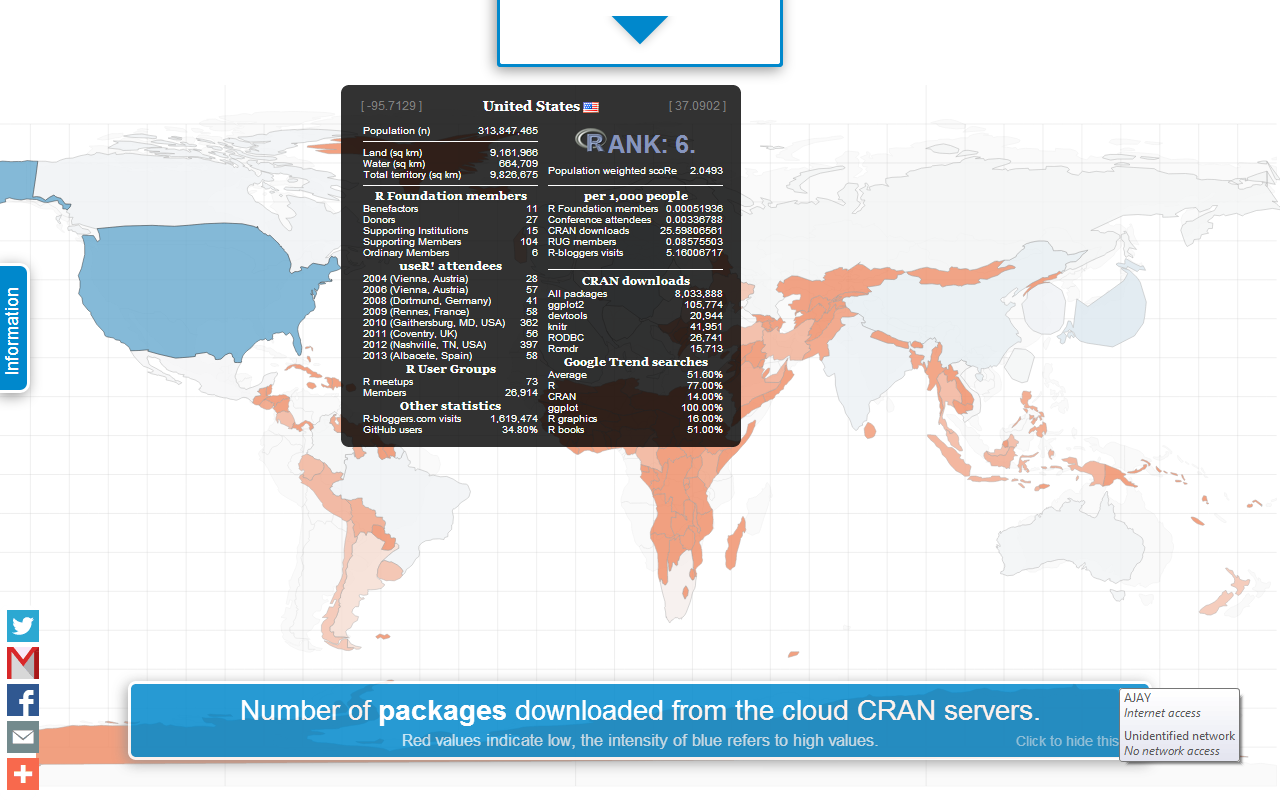Click the Unidentified network entry
The height and width of the screenshot is (800, 1280).
point(1178,742)
